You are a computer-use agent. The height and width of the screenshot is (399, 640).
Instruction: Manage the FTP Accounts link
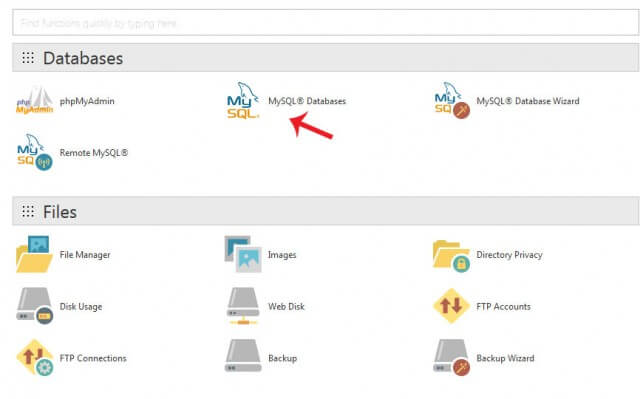[503, 306]
